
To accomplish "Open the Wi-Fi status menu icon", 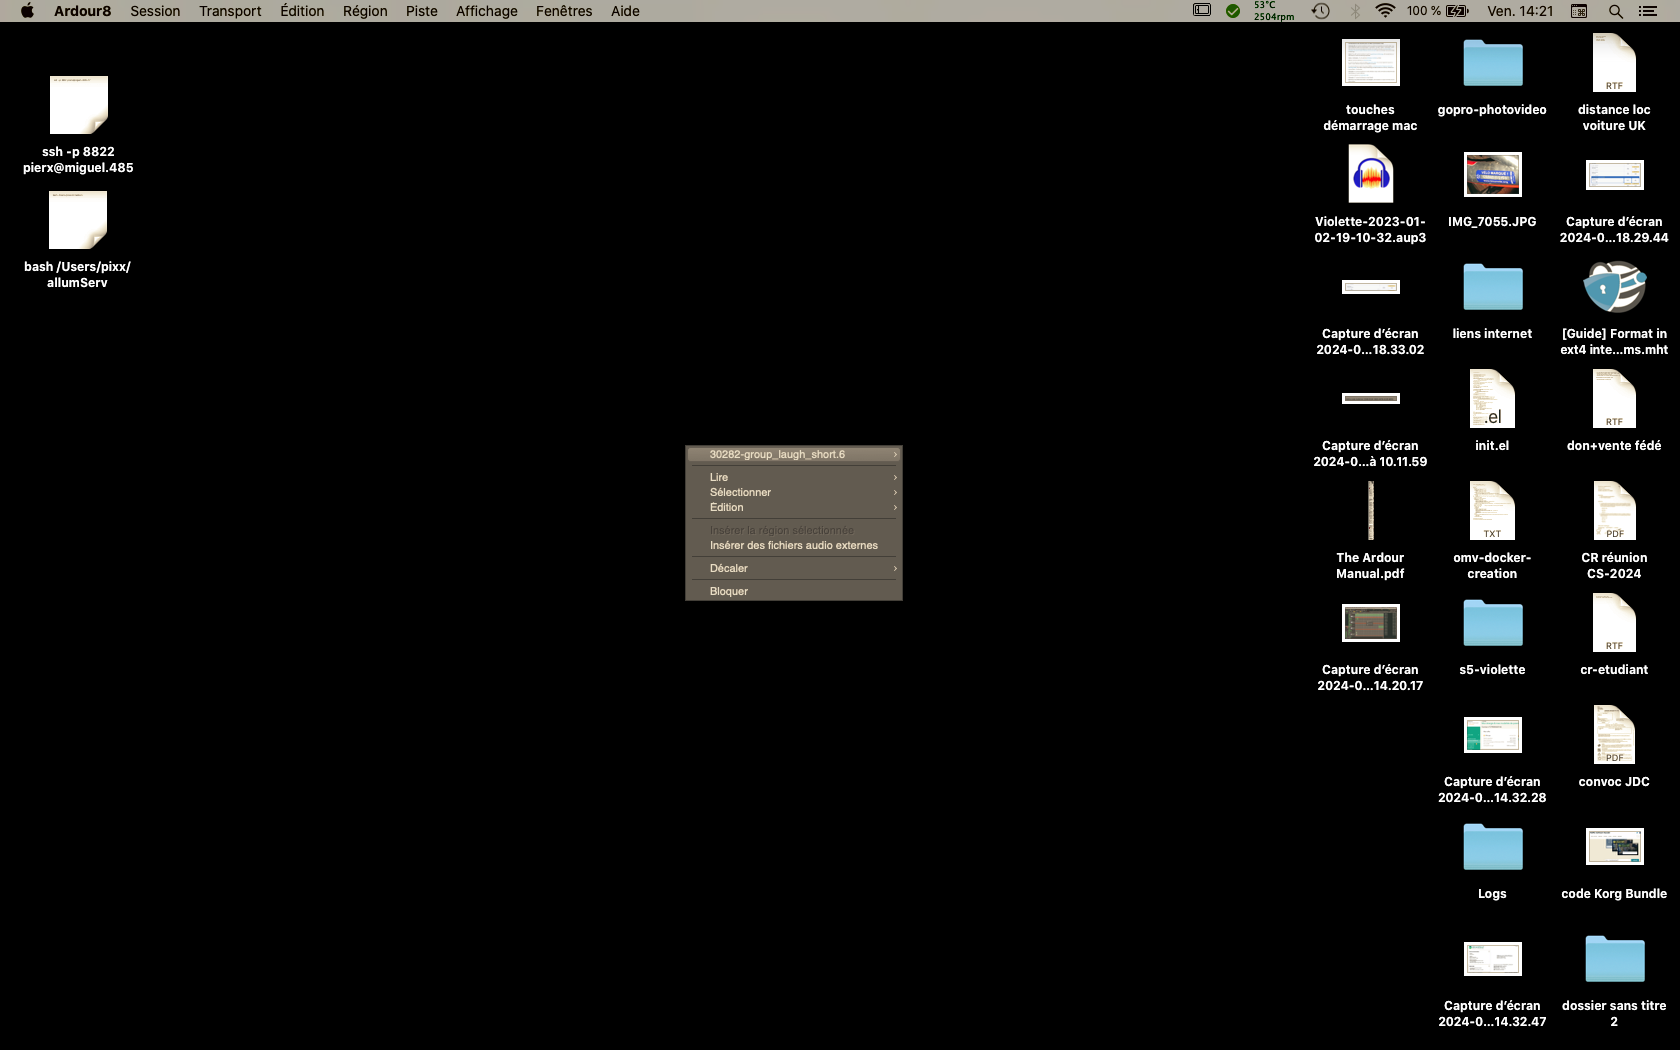I will 1385,11.
